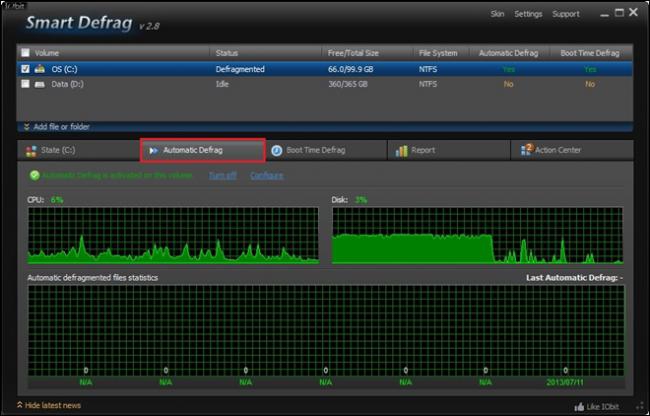Sort by the Volume column header

[46, 53]
